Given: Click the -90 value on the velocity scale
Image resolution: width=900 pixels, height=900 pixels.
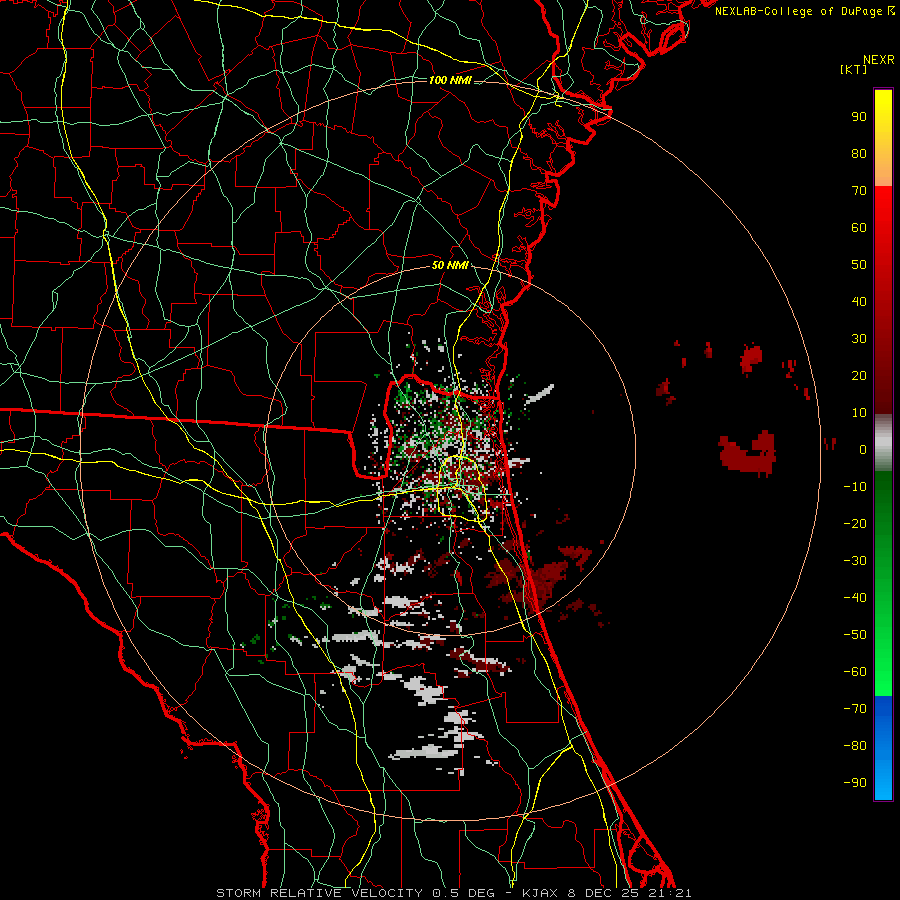Looking at the screenshot, I should (855, 782).
